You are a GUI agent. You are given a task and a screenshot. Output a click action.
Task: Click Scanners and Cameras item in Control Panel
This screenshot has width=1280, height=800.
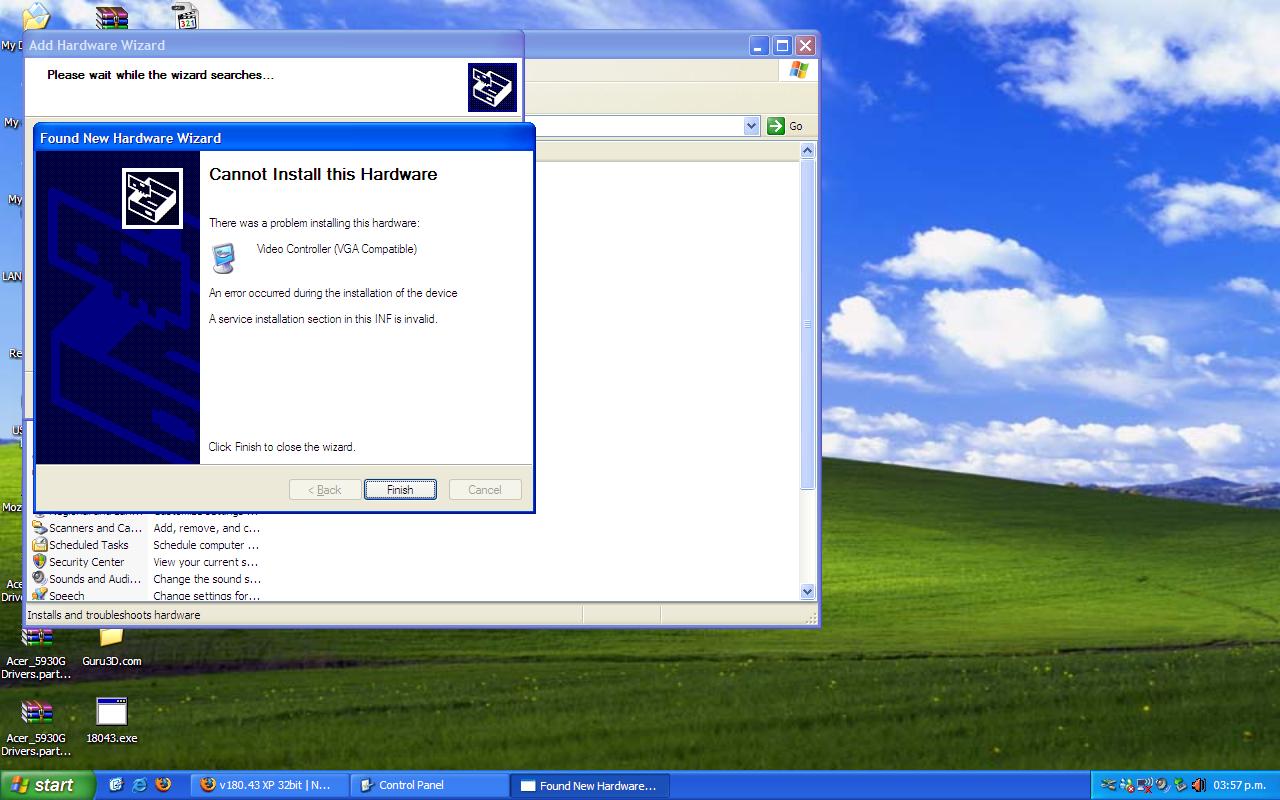(87, 527)
